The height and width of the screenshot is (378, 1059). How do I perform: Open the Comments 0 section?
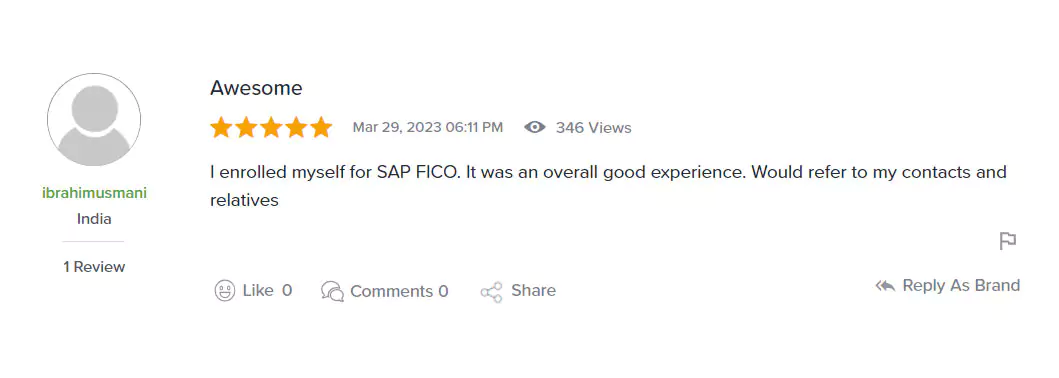coord(399,292)
